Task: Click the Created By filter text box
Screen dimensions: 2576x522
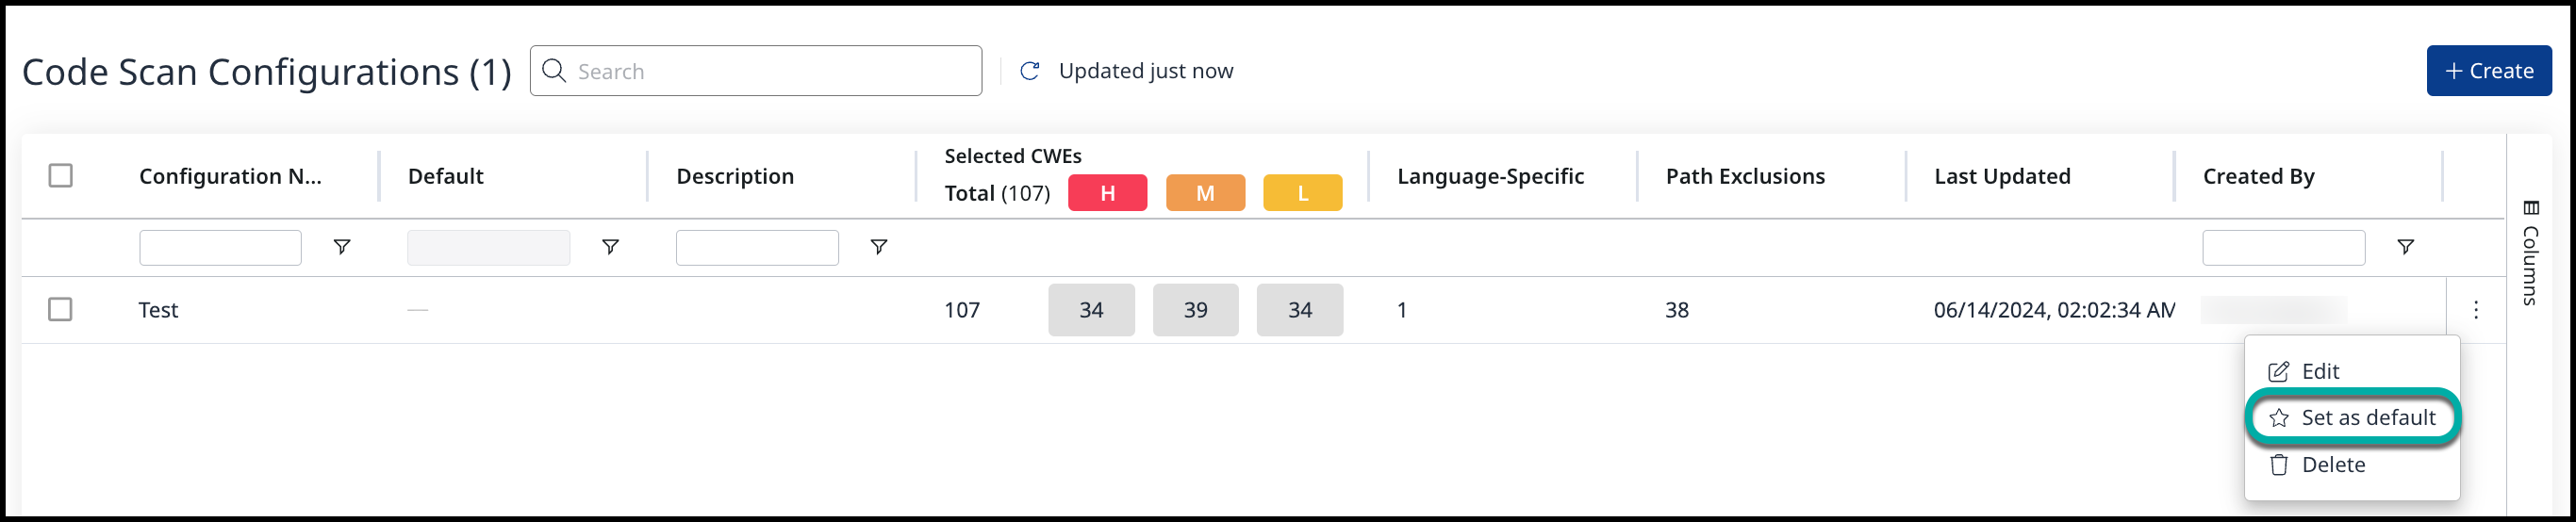Action: coord(2283,248)
